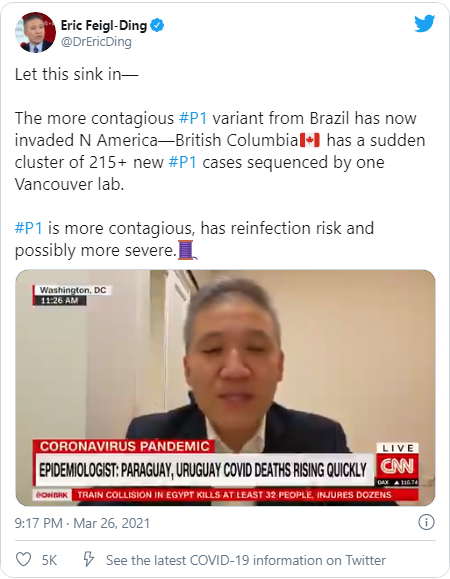Click the tweet text starting Let this sink in
This screenshot has width=450, height=579.
coord(76,74)
